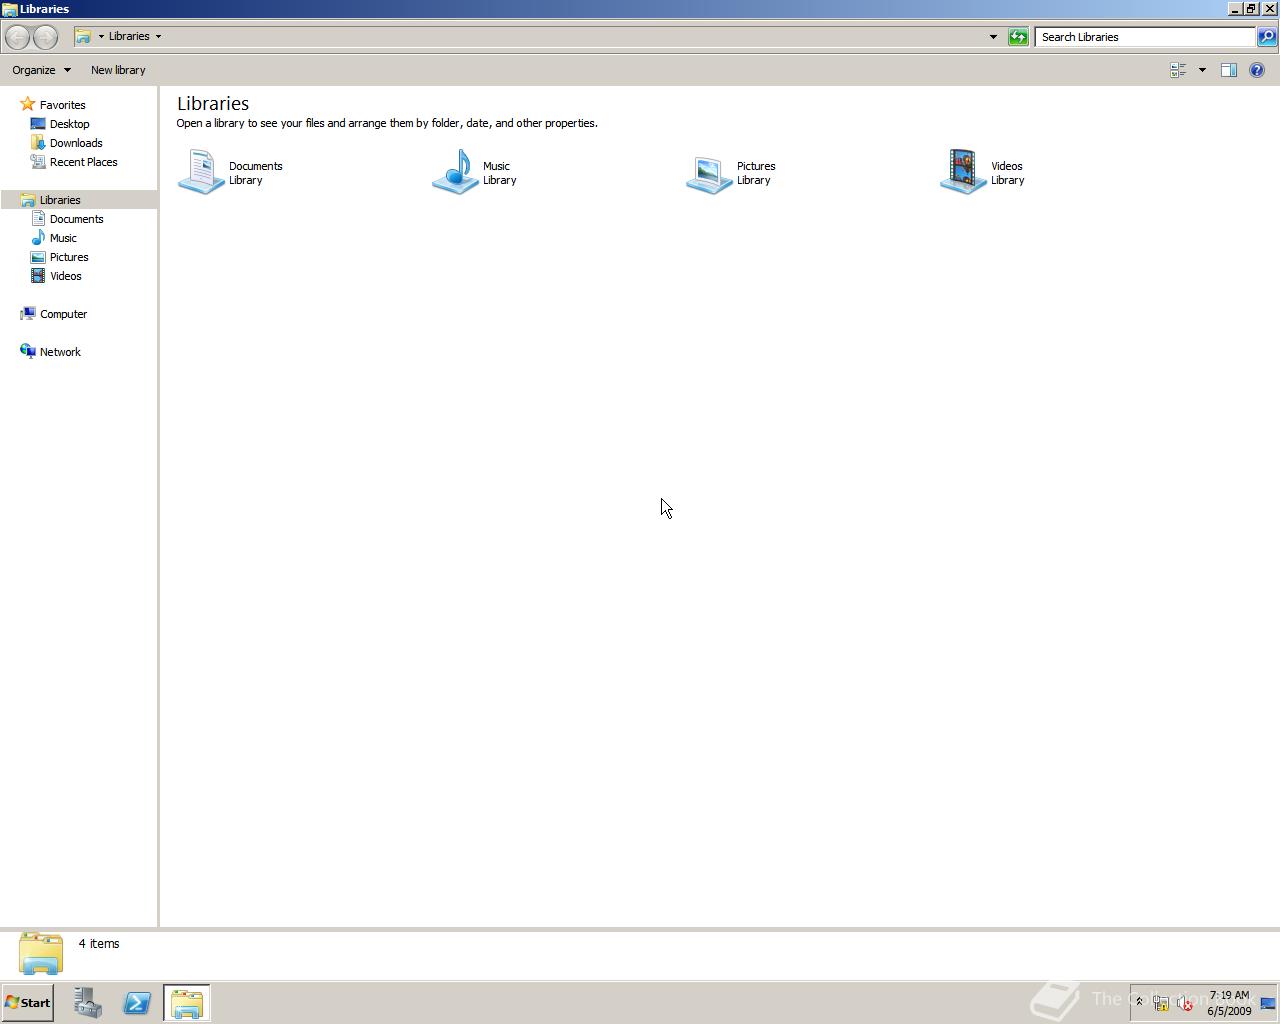This screenshot has height=1024, width=1280.
Task: Click the Search Libraries input field
Action: coord(1145,37)
